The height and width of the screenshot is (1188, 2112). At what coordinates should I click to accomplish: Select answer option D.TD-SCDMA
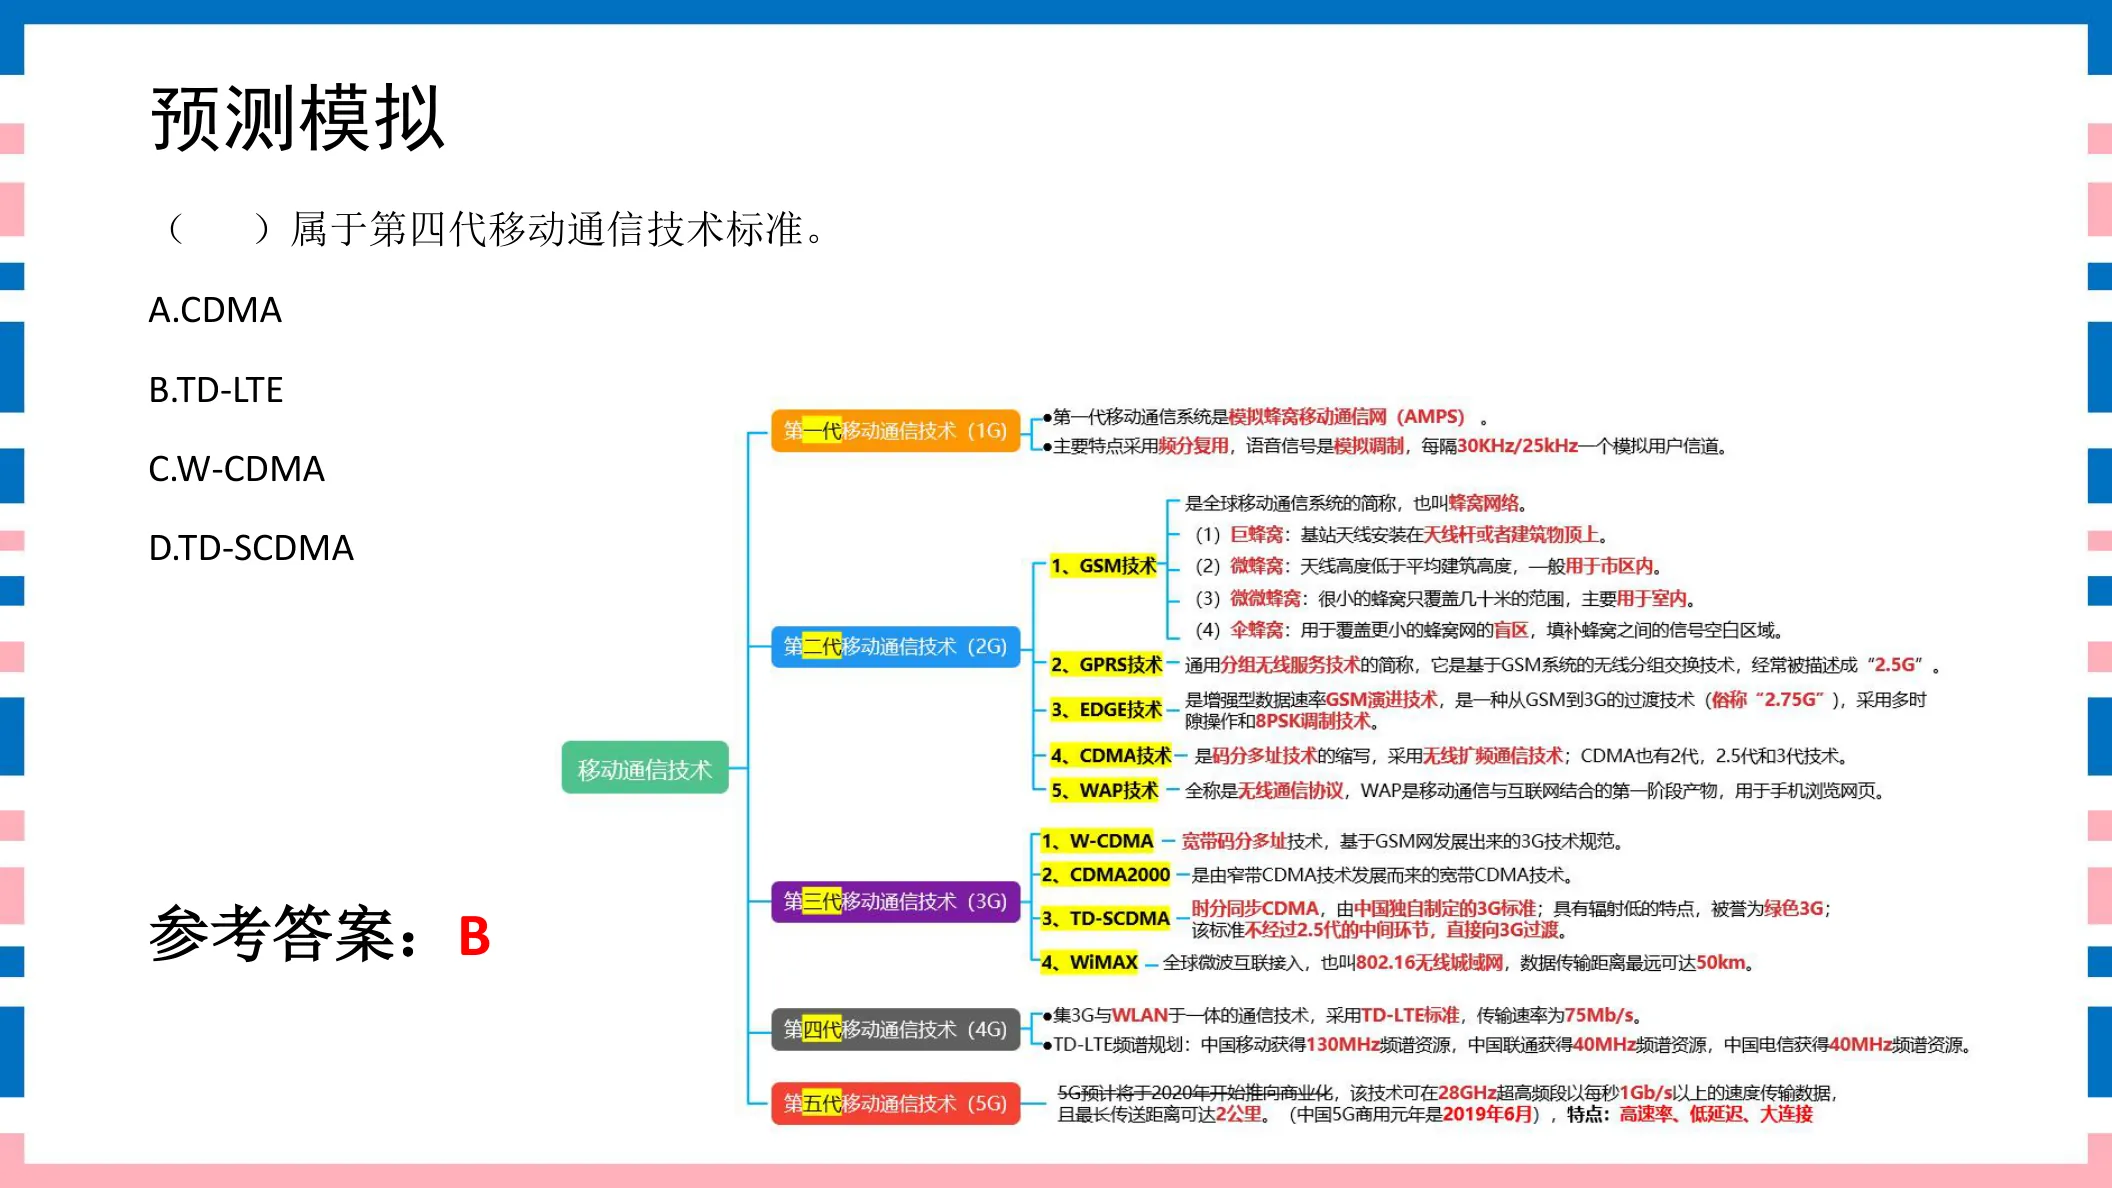coord(251,547)
